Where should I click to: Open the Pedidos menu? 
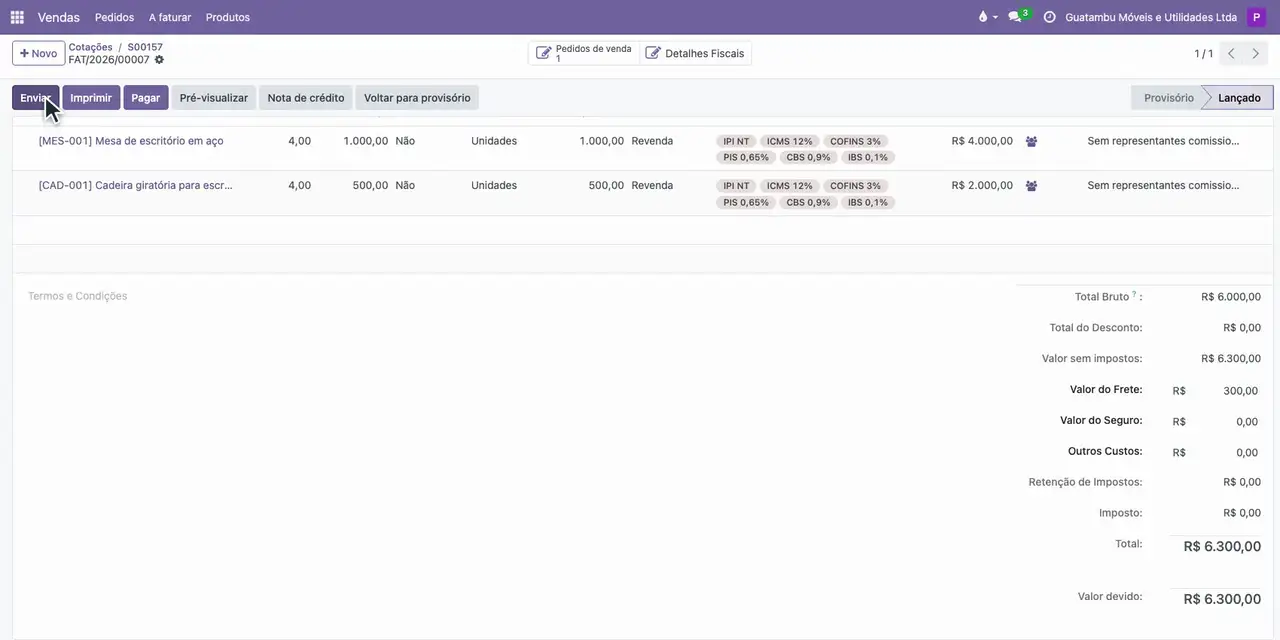tap(114, 17)
